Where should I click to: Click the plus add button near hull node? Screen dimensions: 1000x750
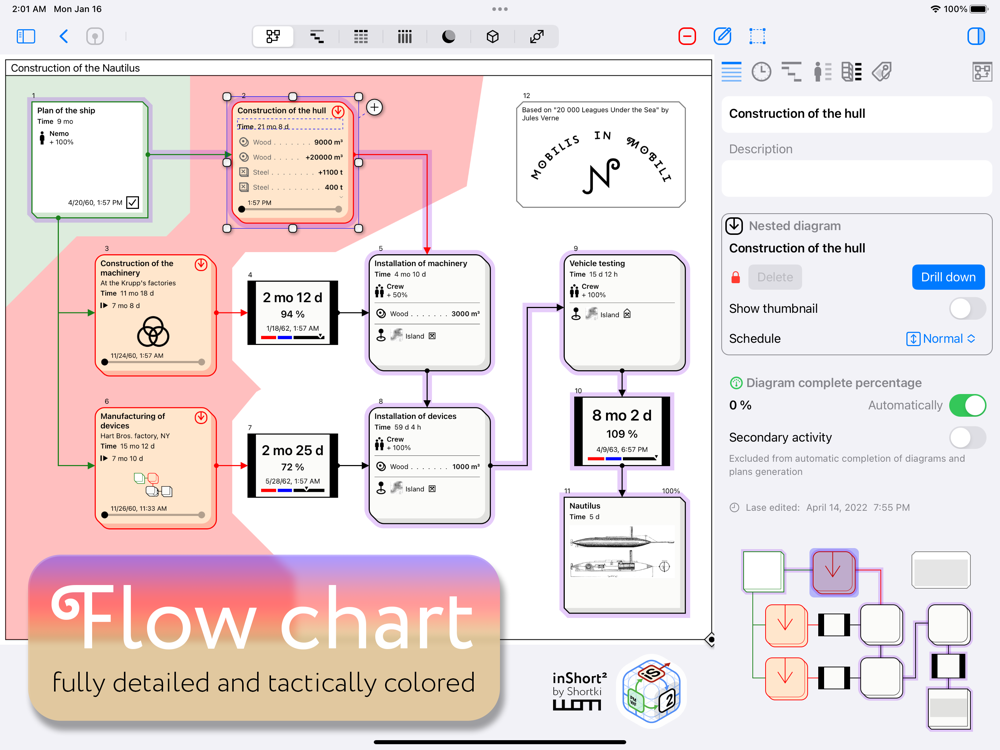coord(374,107)
